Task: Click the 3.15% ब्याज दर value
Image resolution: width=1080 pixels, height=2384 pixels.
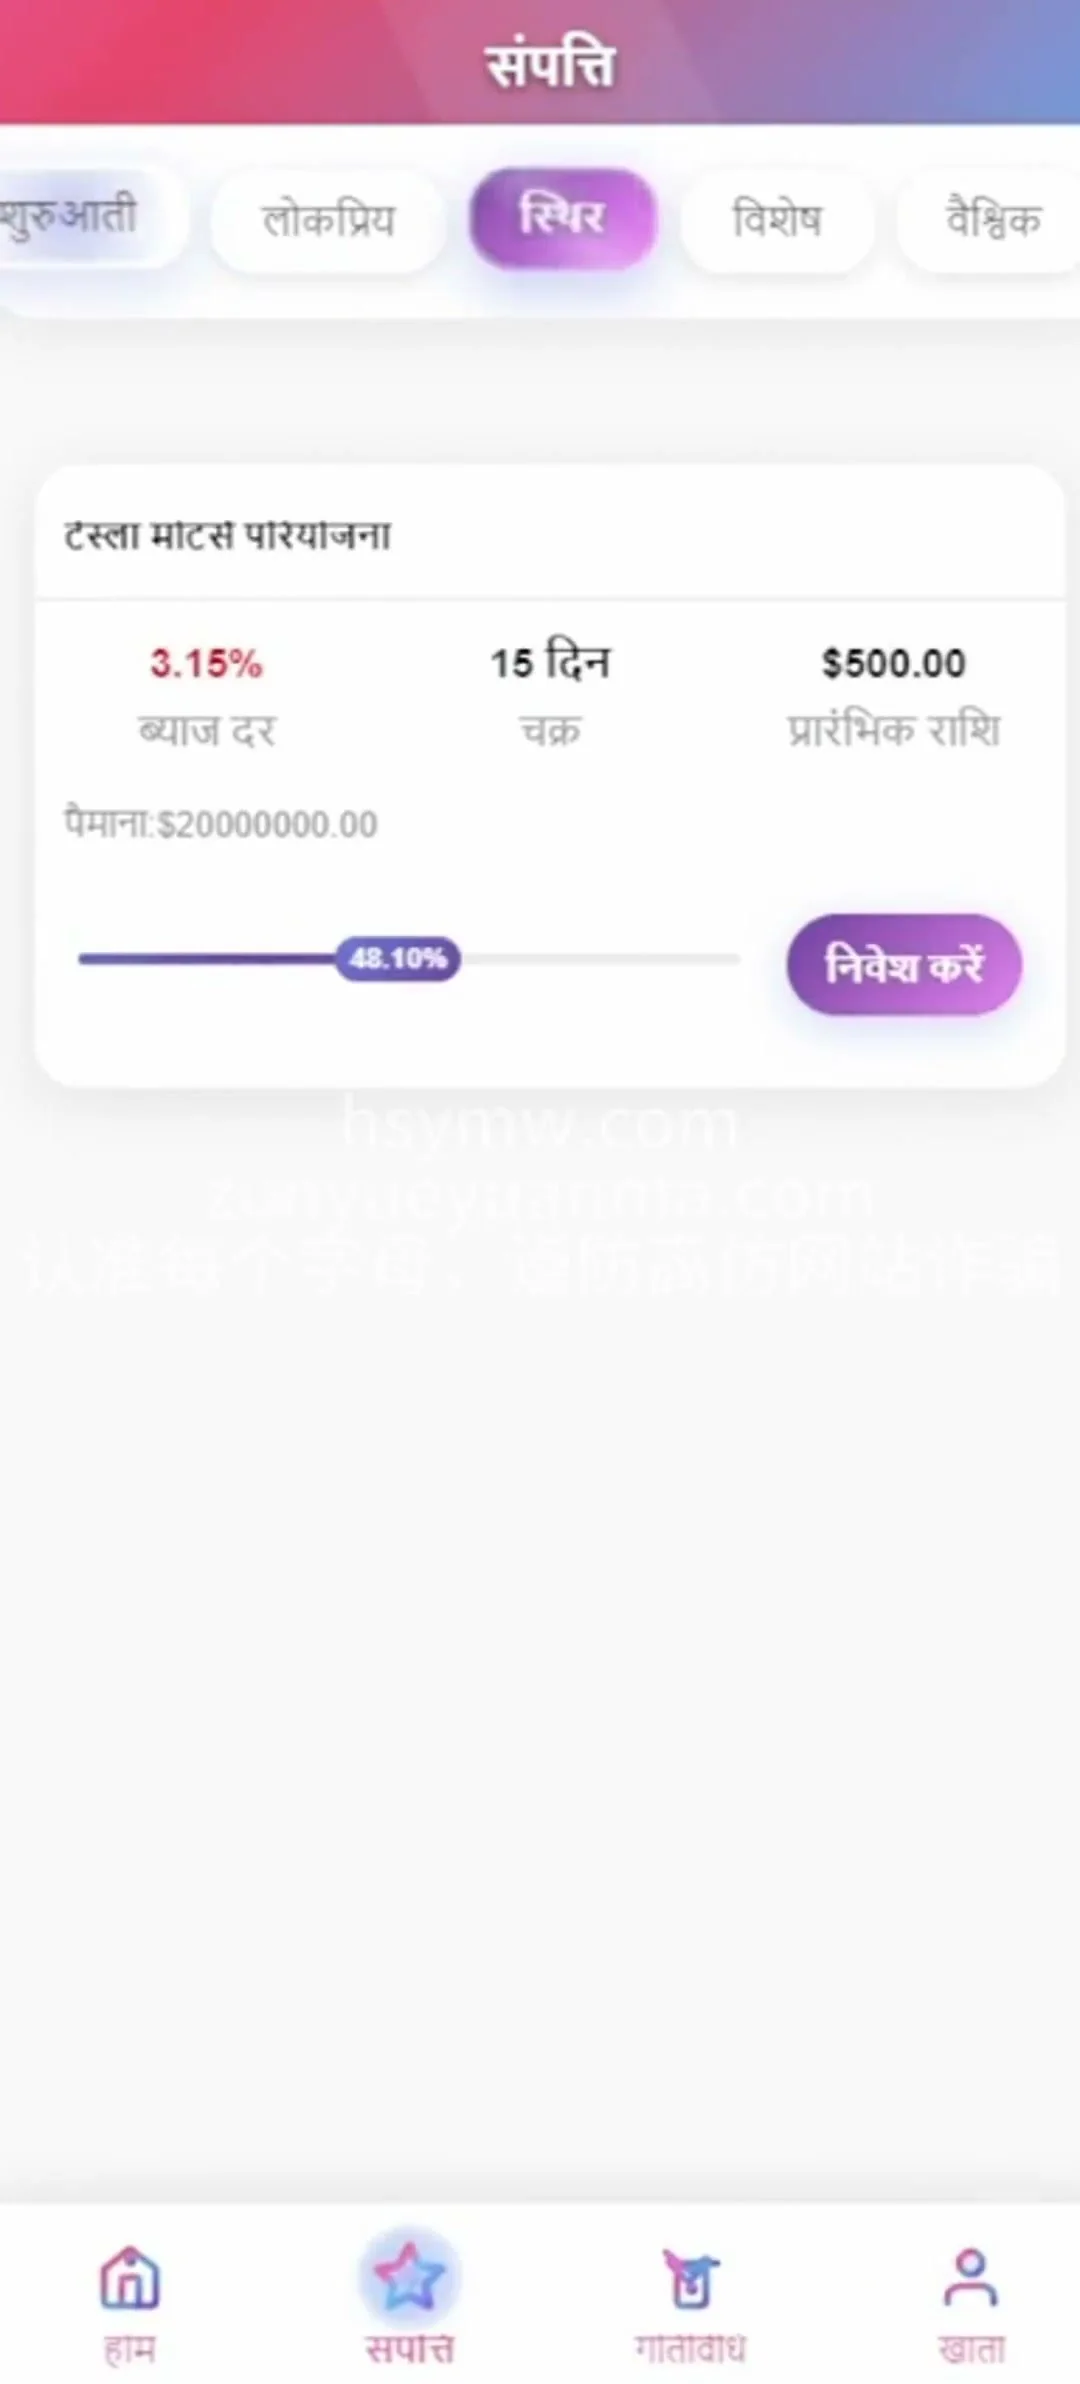Action: (x=206, y=663)
